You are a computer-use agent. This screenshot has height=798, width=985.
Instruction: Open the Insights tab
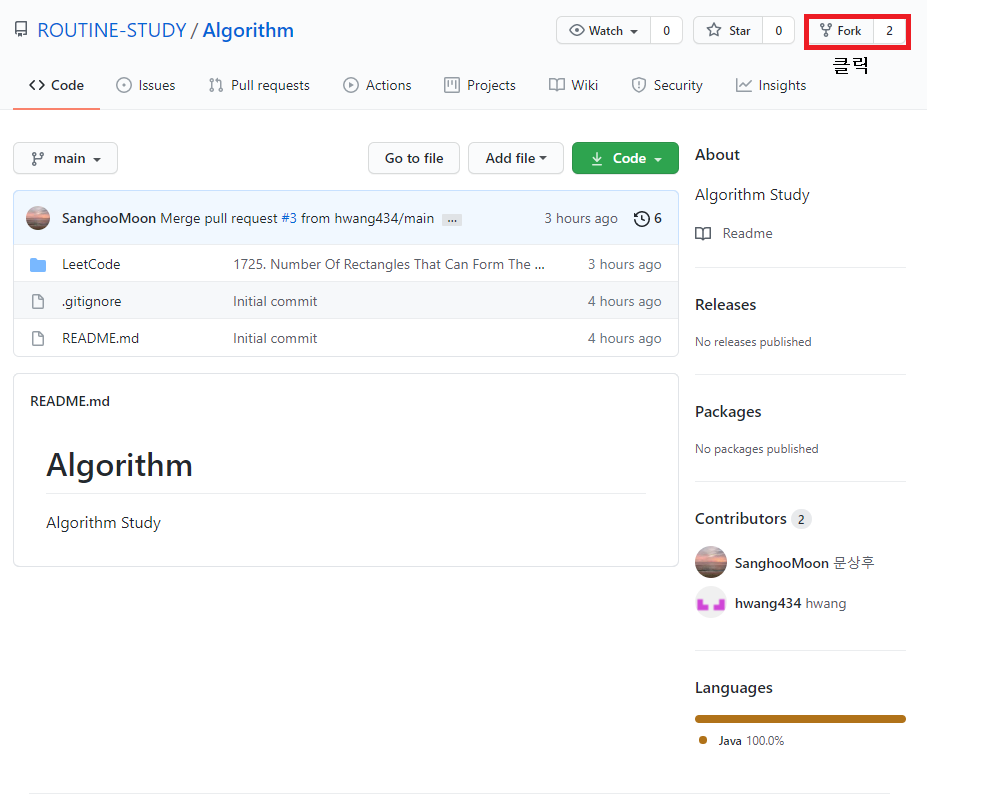[x=771, y=85]
